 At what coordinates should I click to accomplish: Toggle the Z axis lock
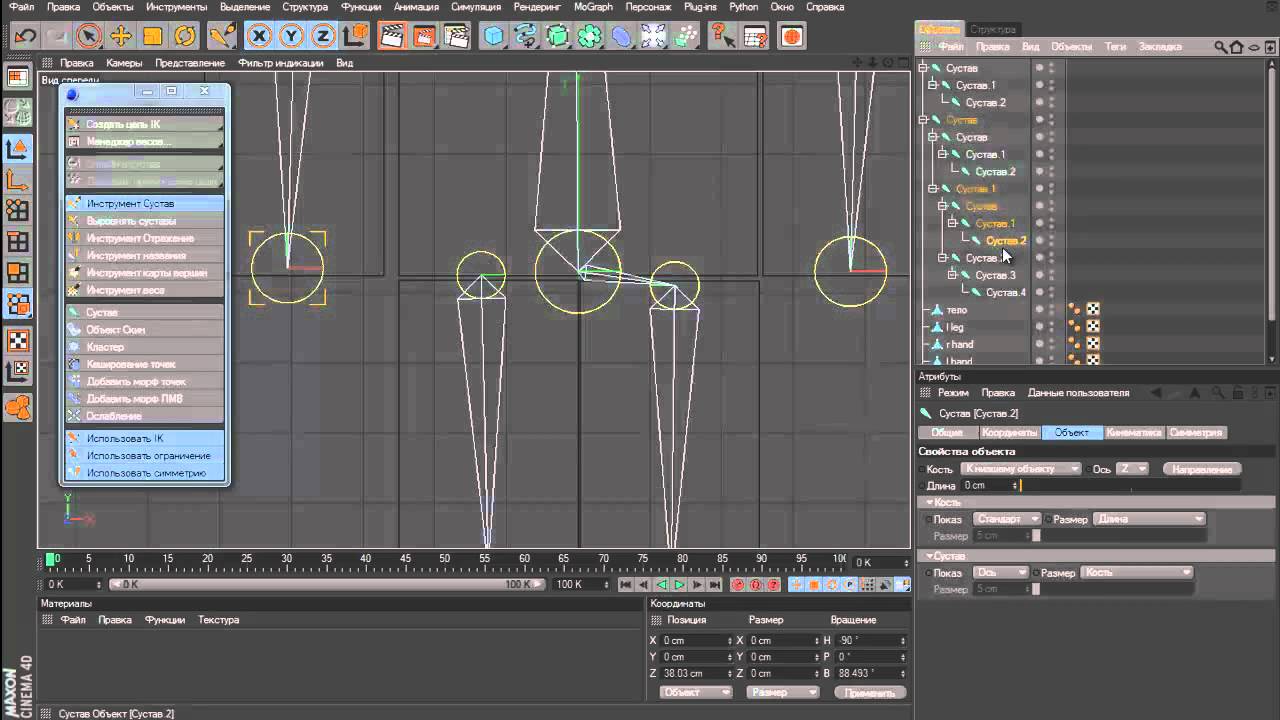(323, 37)
